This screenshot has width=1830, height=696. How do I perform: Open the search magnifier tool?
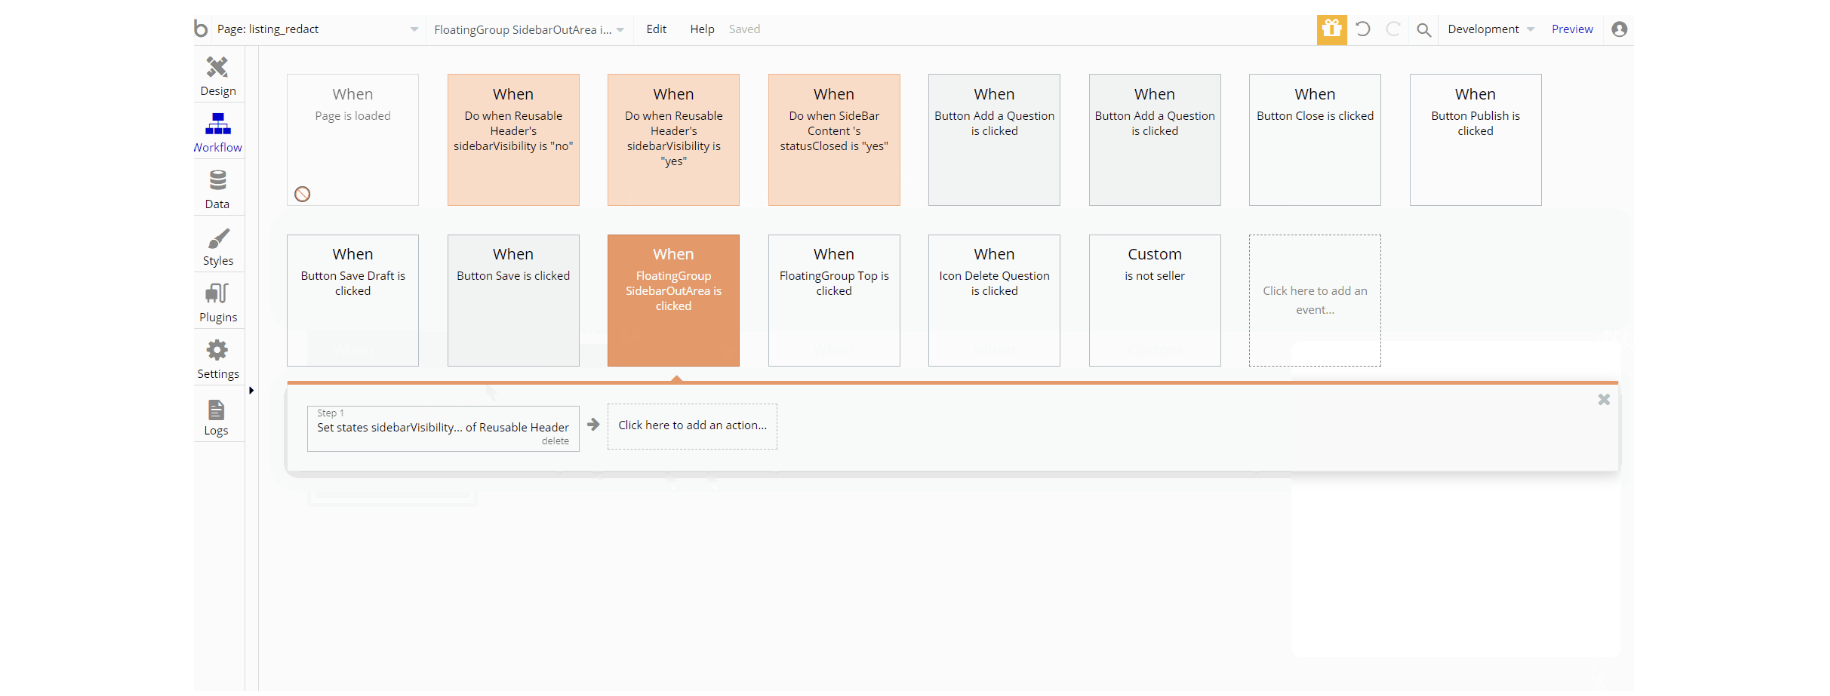pyautogui.click(x=1424, y=30)
